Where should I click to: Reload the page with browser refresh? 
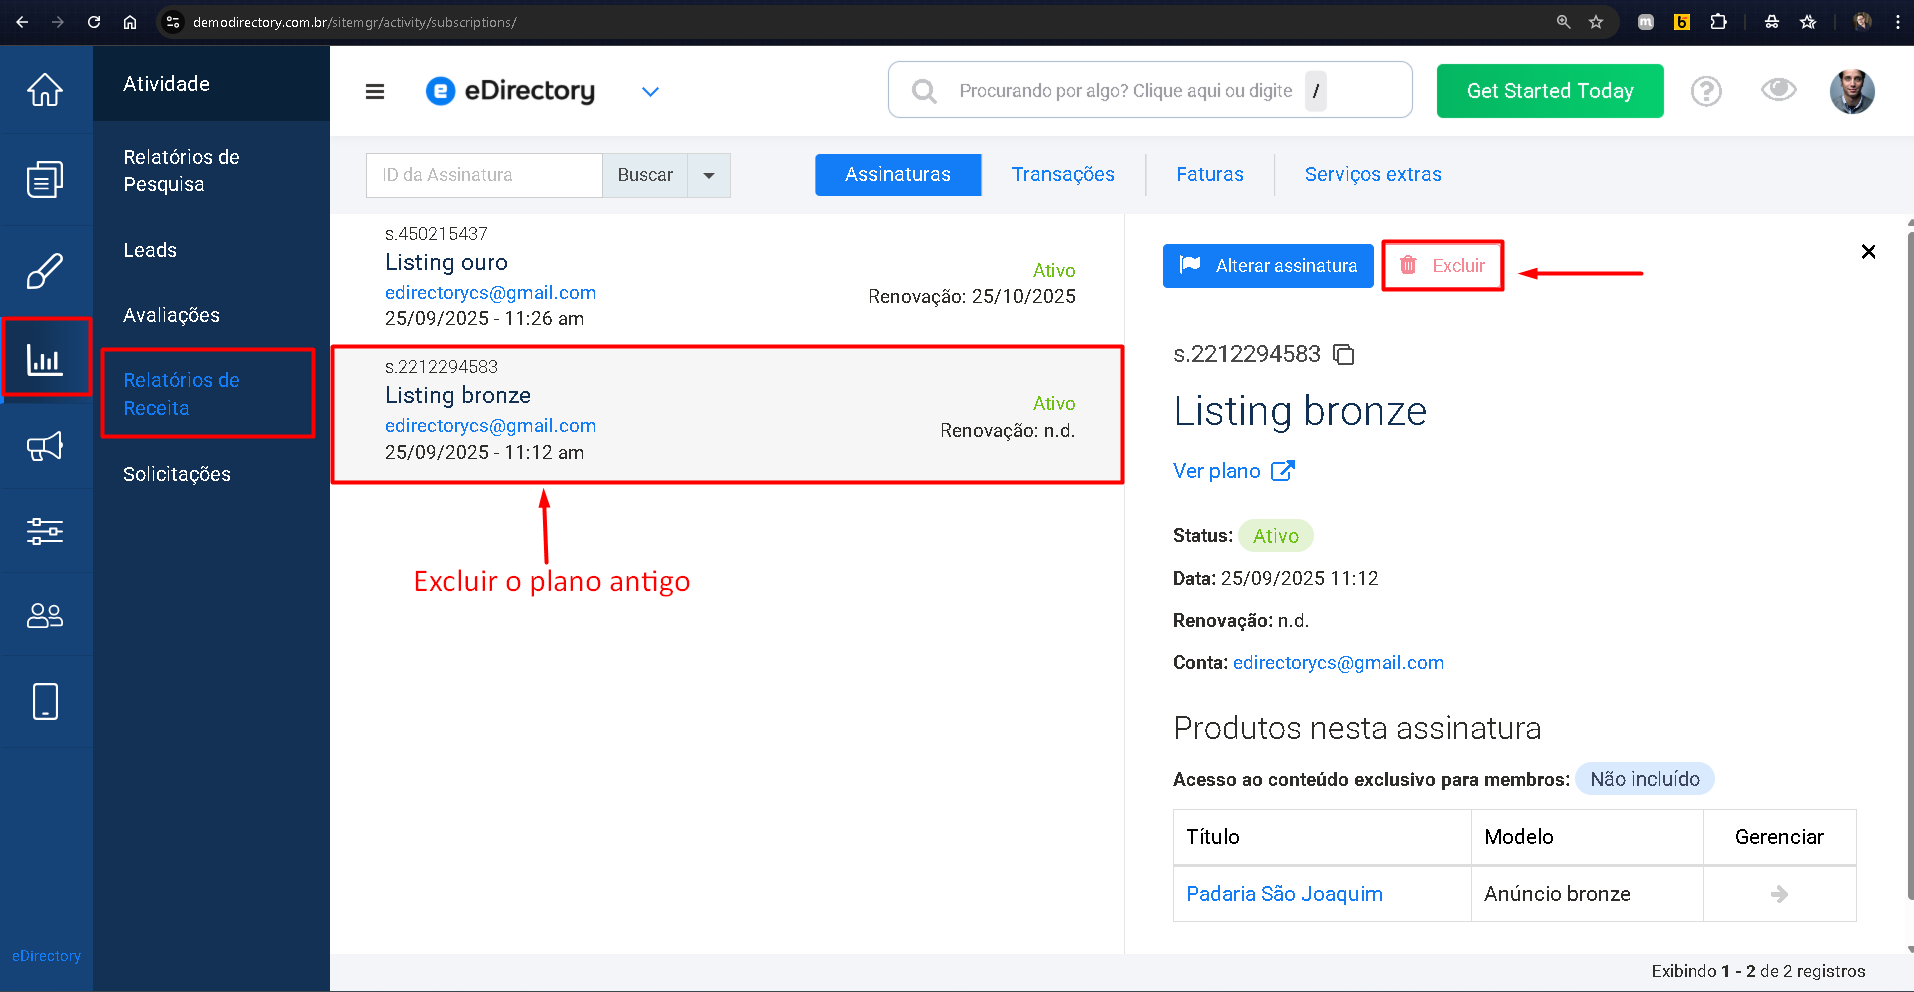[x=94, y=22]
